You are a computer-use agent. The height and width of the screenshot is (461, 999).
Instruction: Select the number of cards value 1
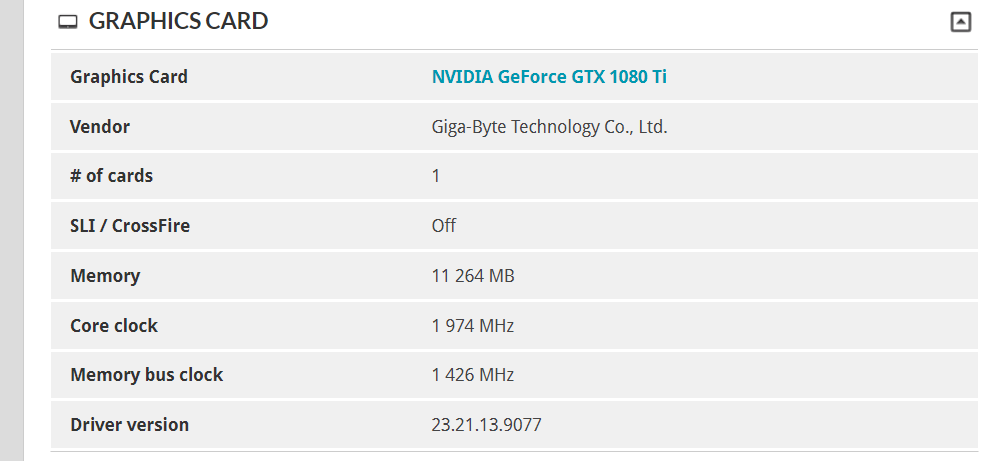point(436,176)
